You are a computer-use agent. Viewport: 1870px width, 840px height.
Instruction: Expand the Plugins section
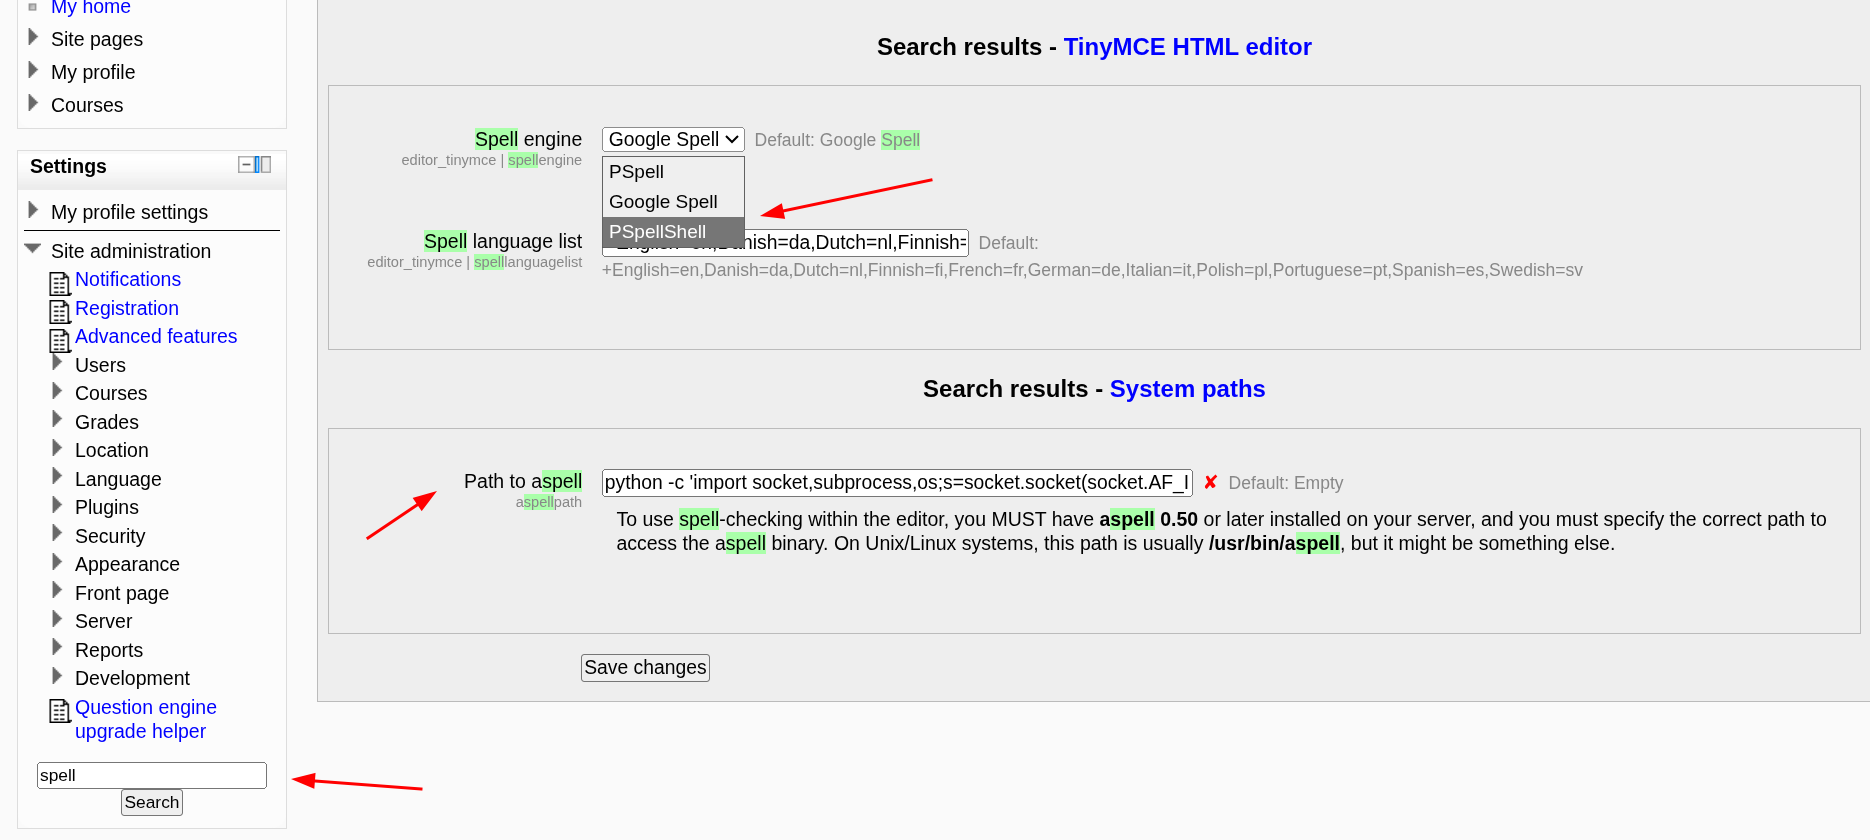click(58, 505)
